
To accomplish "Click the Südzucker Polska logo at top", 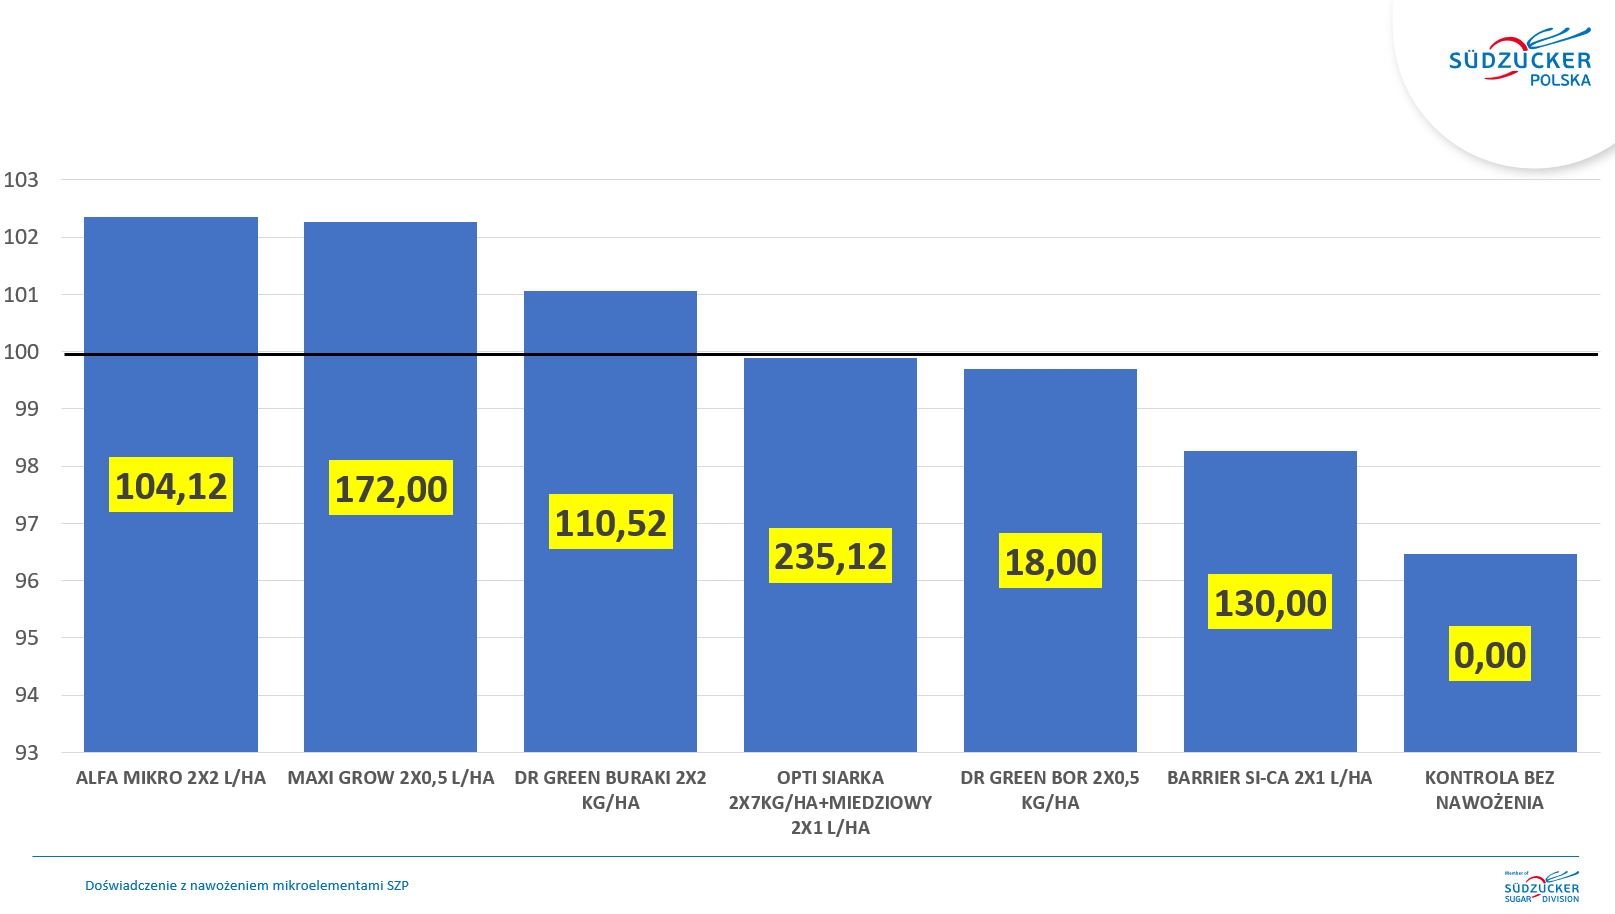I will pyautogui.click(x=1520, y=58).
